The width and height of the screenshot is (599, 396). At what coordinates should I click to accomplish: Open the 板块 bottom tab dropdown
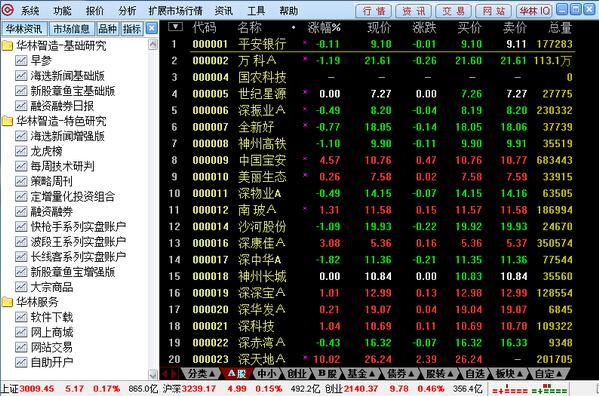click(509, 373)
